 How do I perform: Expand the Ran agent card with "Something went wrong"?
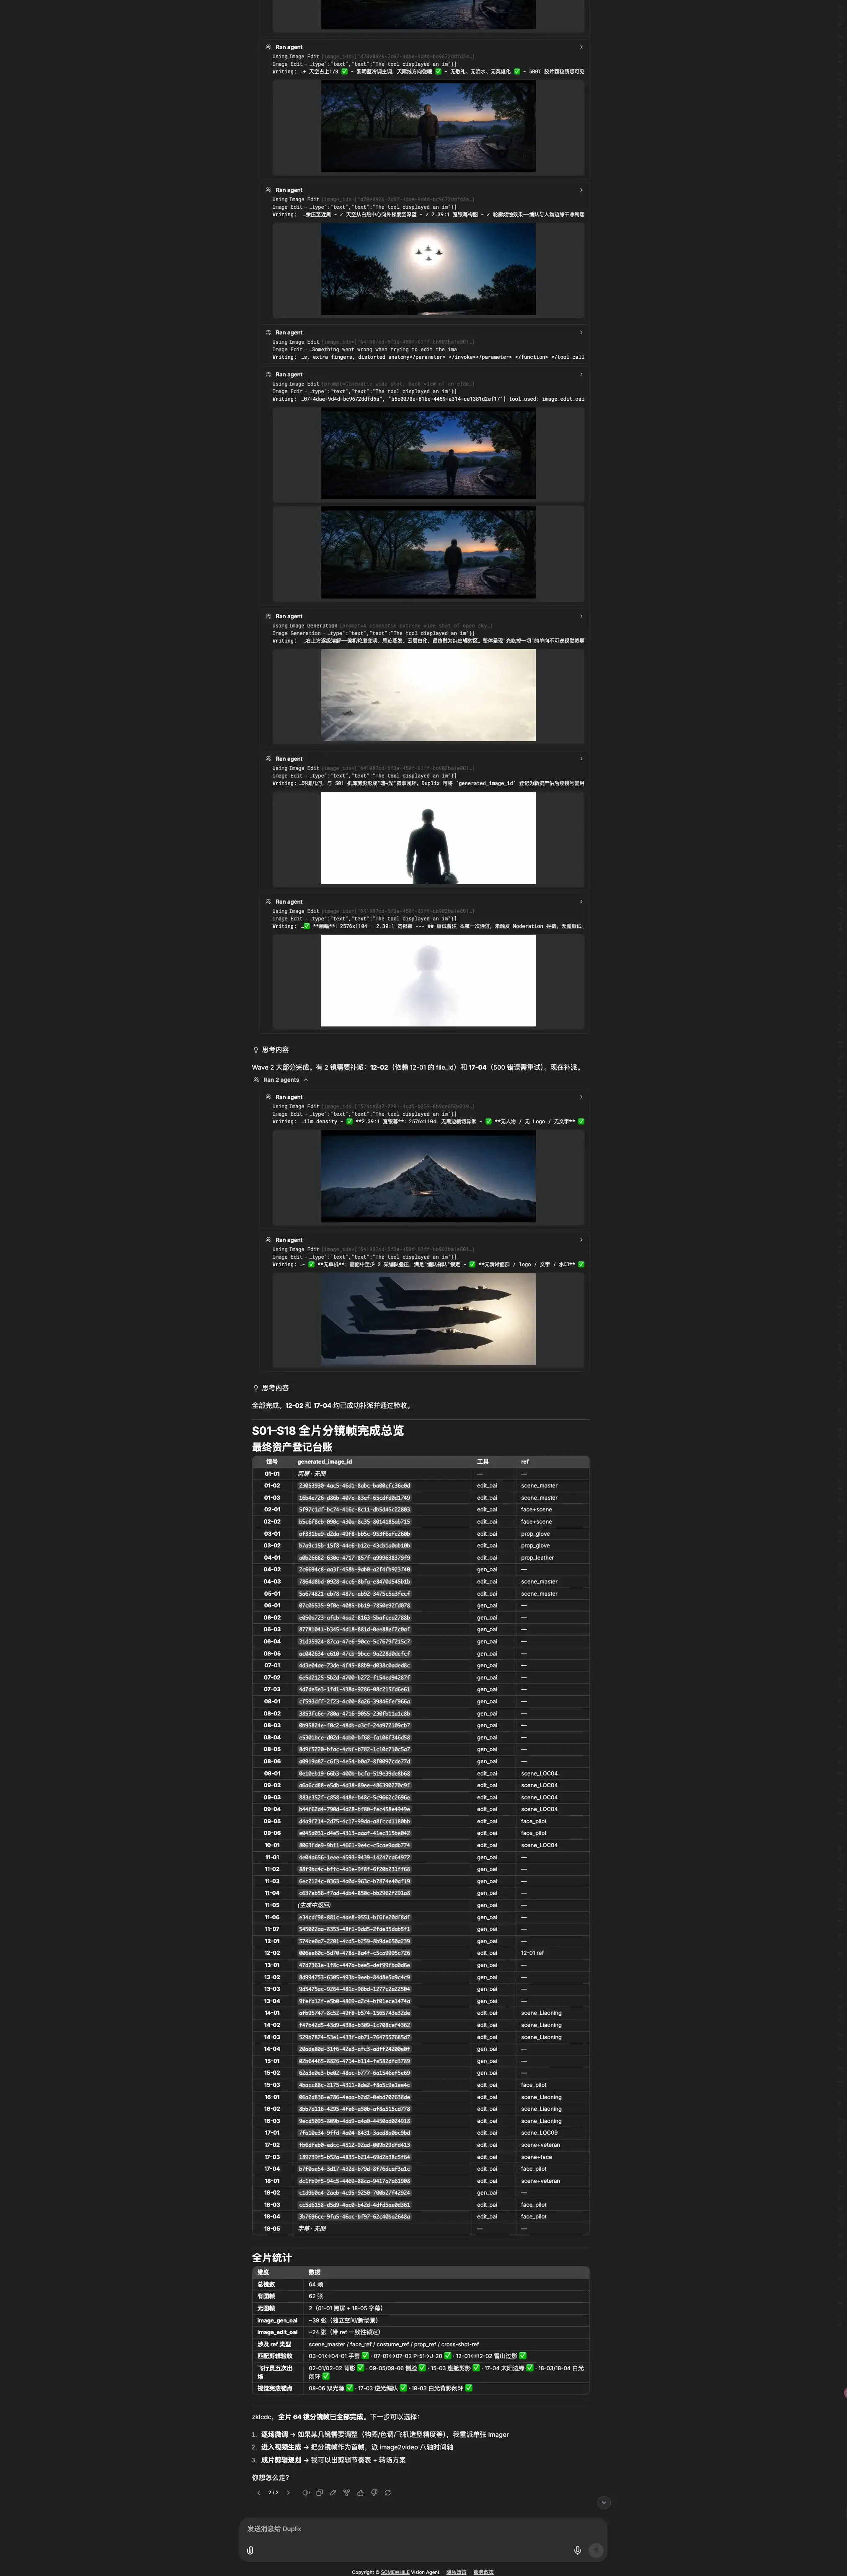click(x=423, y=332)
